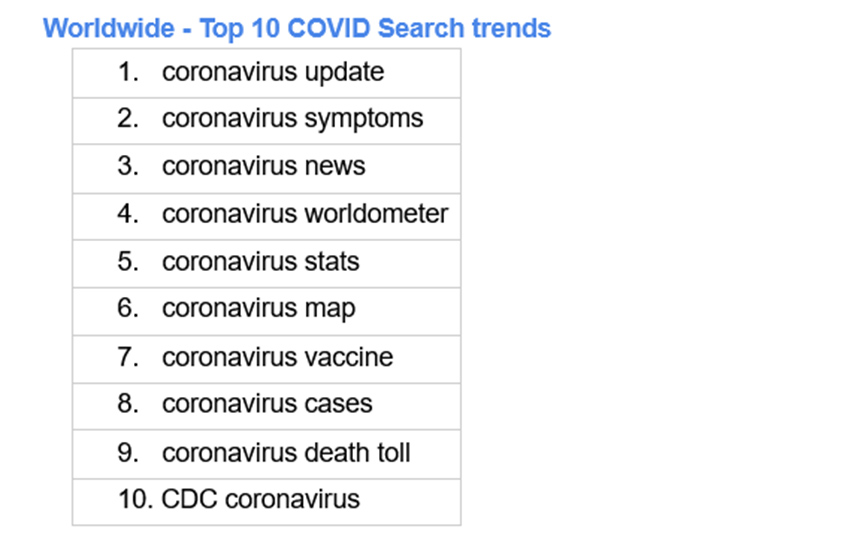This screenshot has height=538, width=868.
Task: Select the "coronavirus death toll" row
Action: [286, 452]
